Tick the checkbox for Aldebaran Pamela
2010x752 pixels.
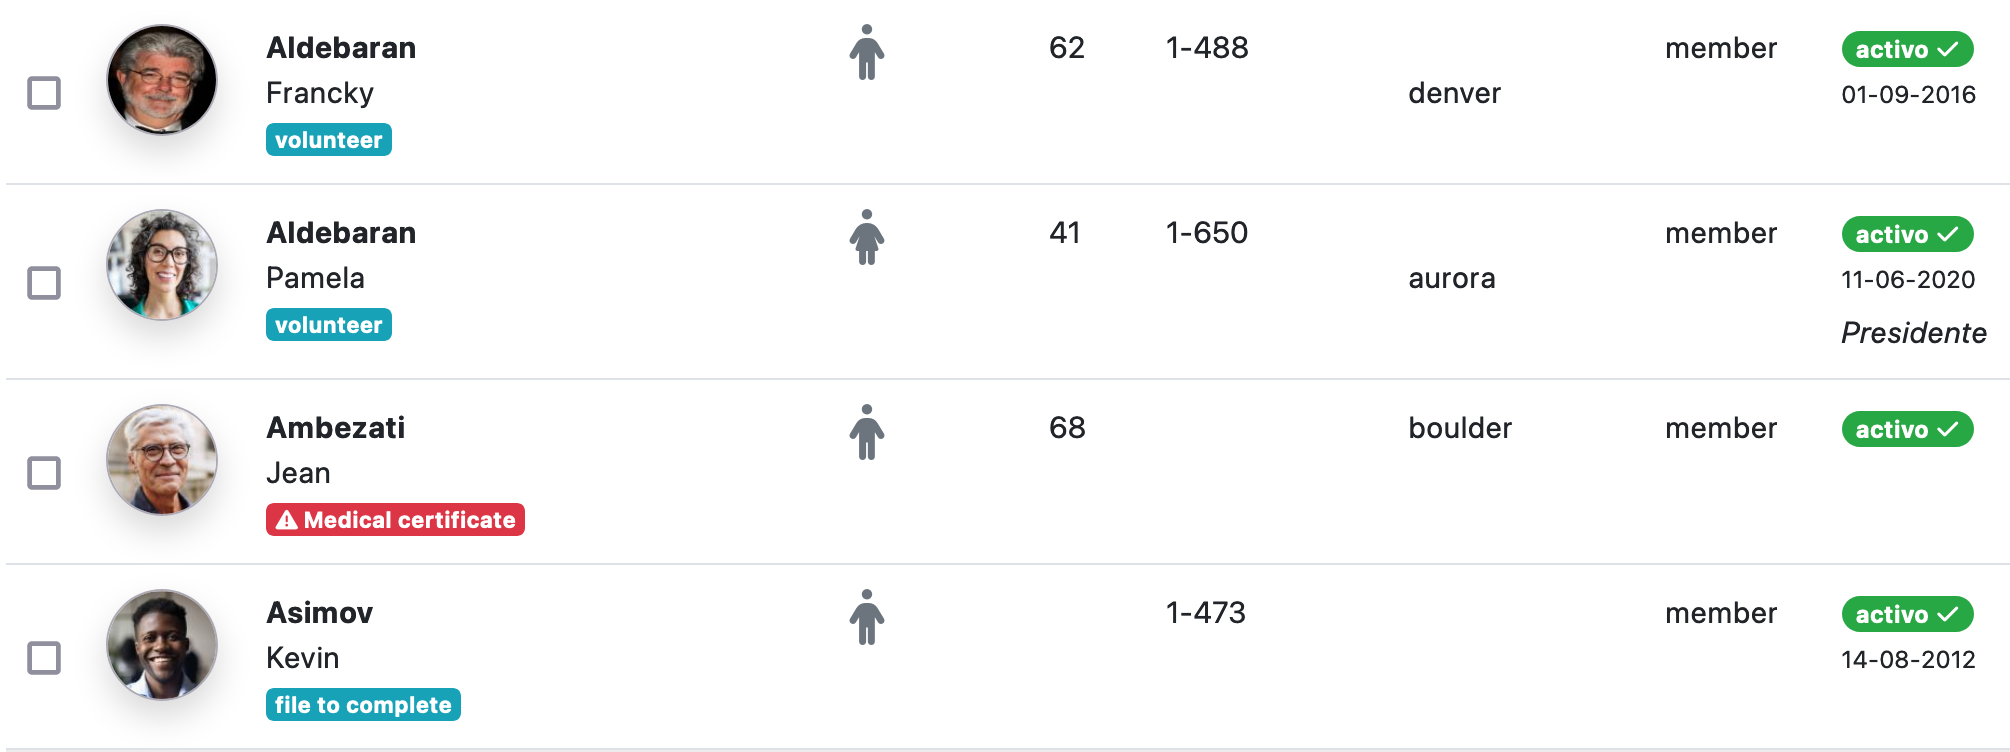click(x=44, y=283)
